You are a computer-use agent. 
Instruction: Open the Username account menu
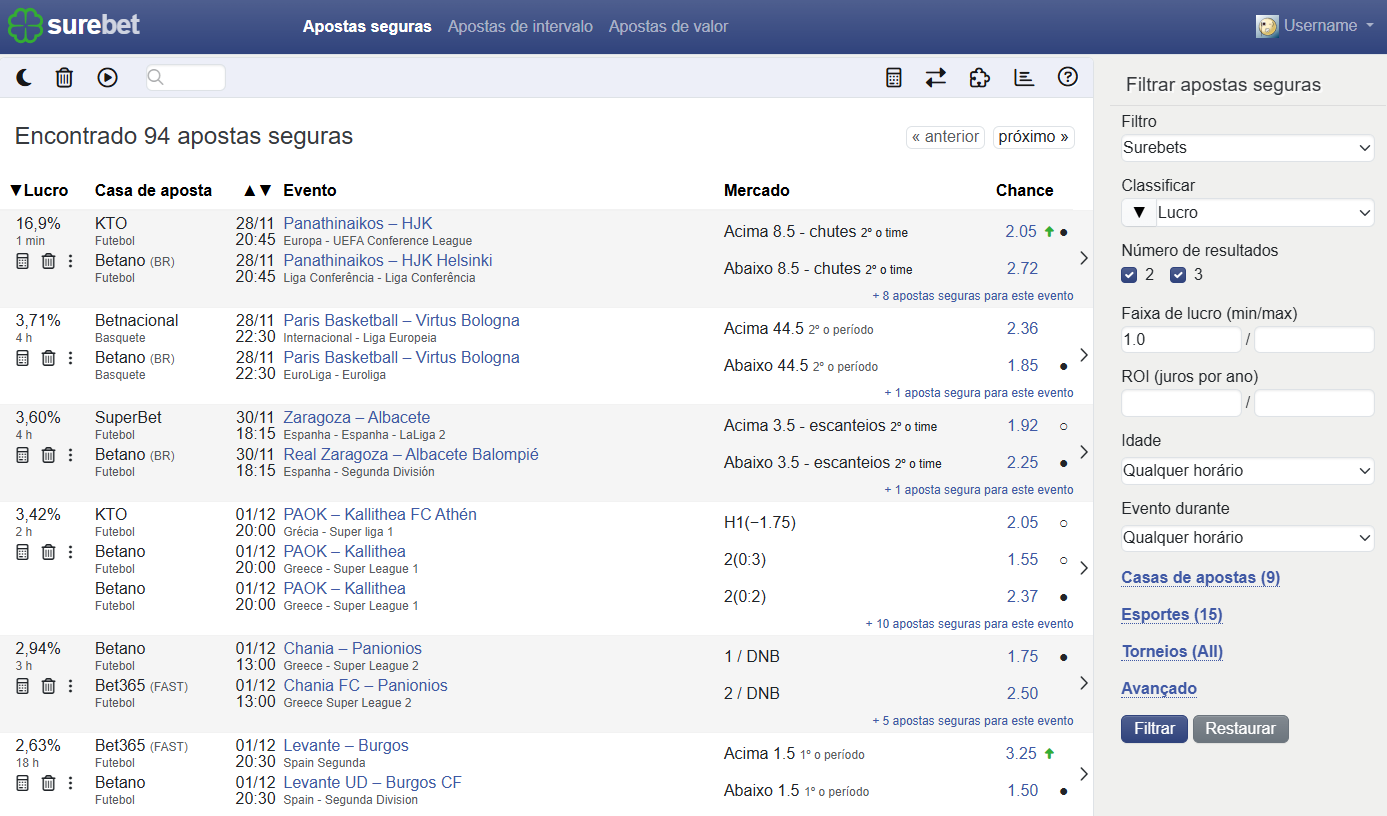[1315, 26]
